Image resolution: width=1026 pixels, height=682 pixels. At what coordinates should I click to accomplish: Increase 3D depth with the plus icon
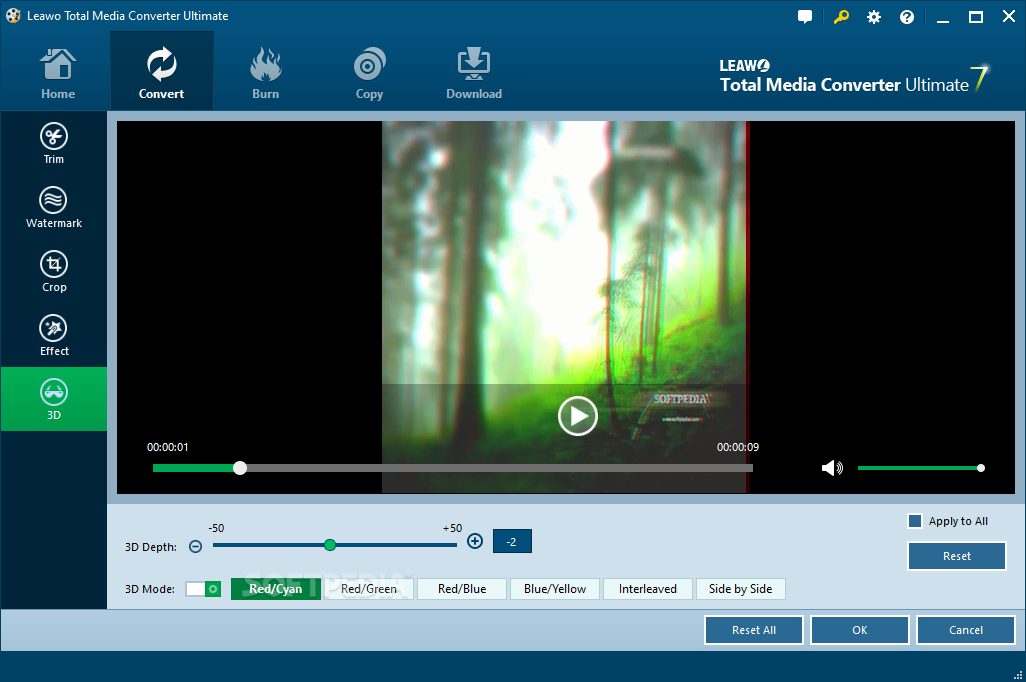[x=475, y=541]
